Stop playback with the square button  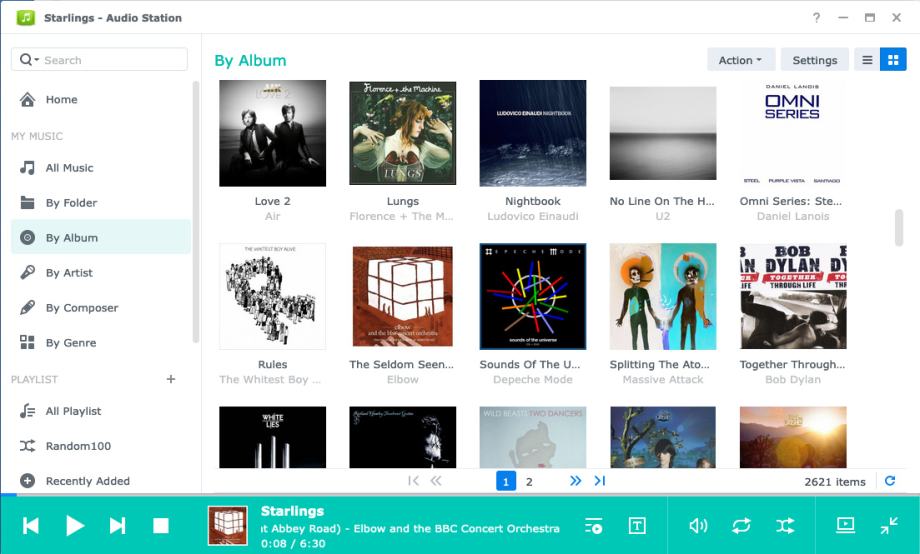point(161,526)
